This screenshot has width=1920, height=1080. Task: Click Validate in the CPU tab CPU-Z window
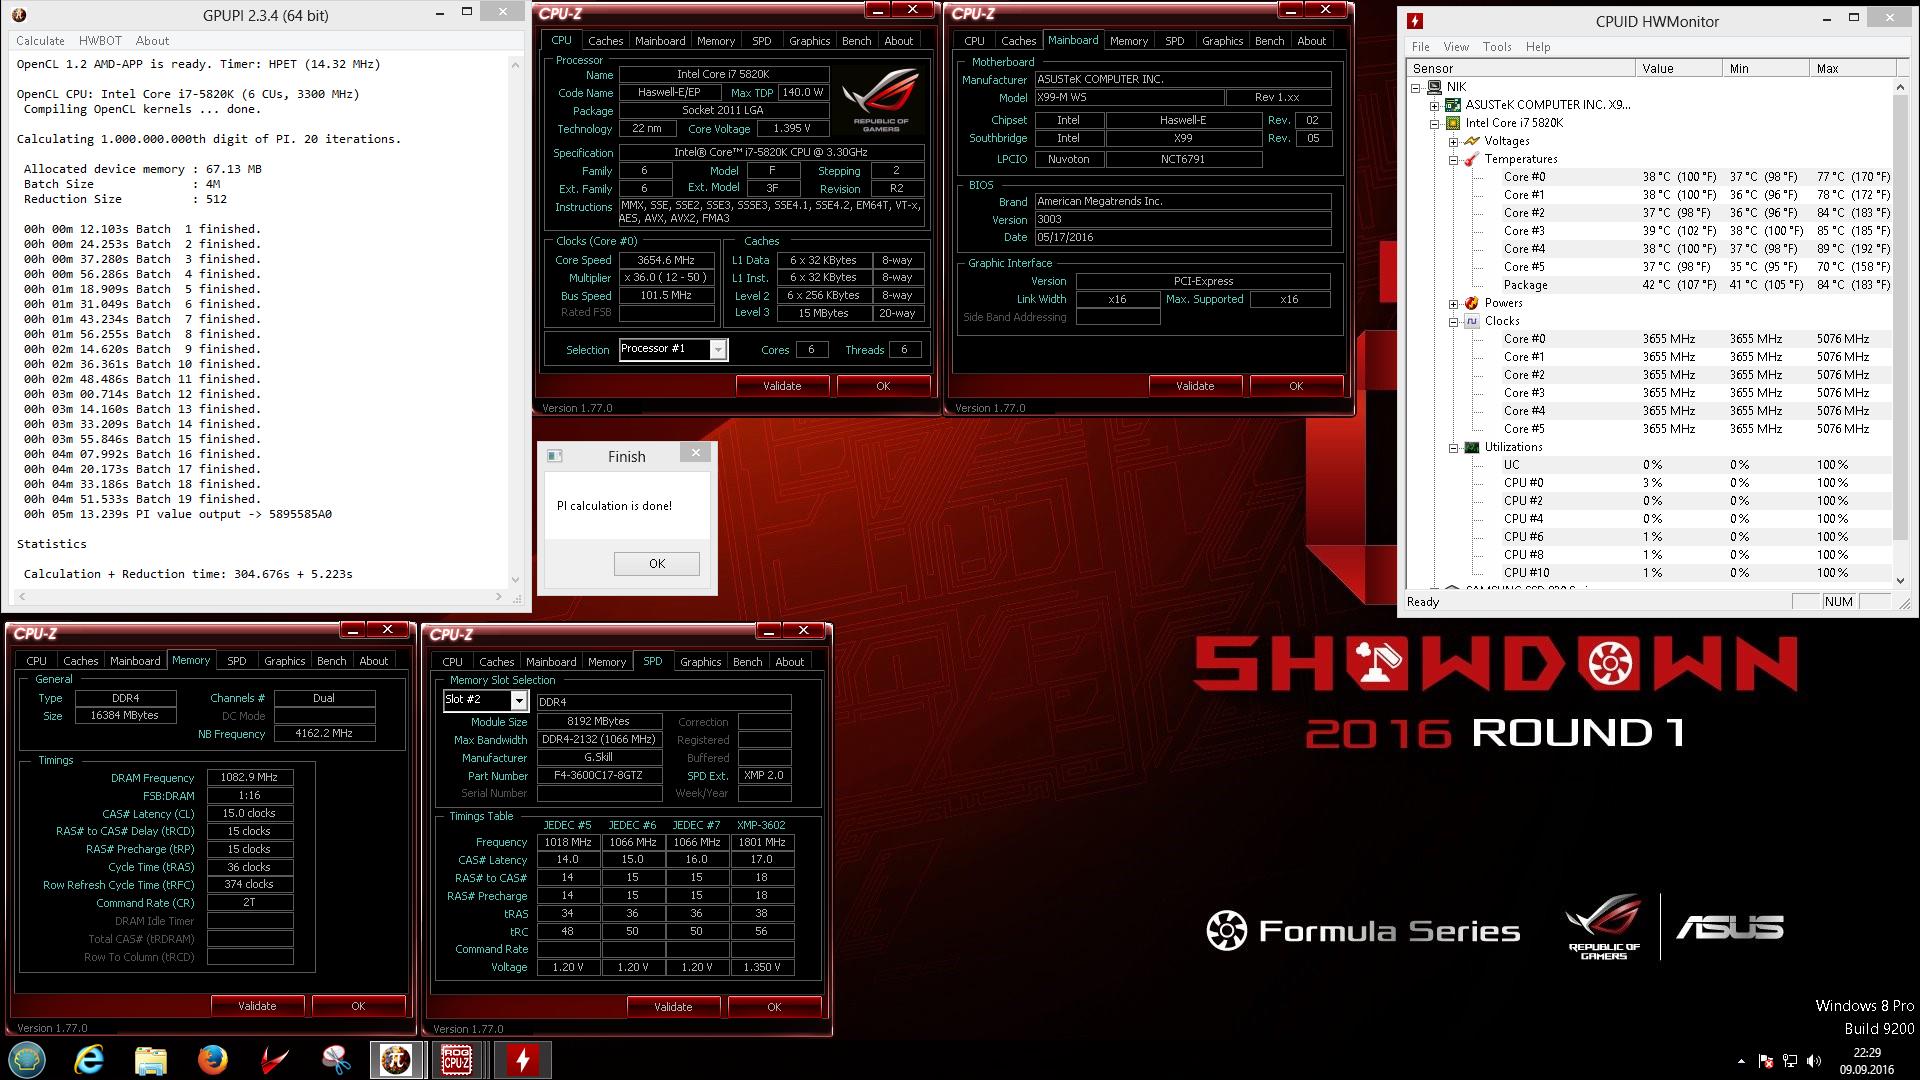pyautogui.click(x=782, y=386)
